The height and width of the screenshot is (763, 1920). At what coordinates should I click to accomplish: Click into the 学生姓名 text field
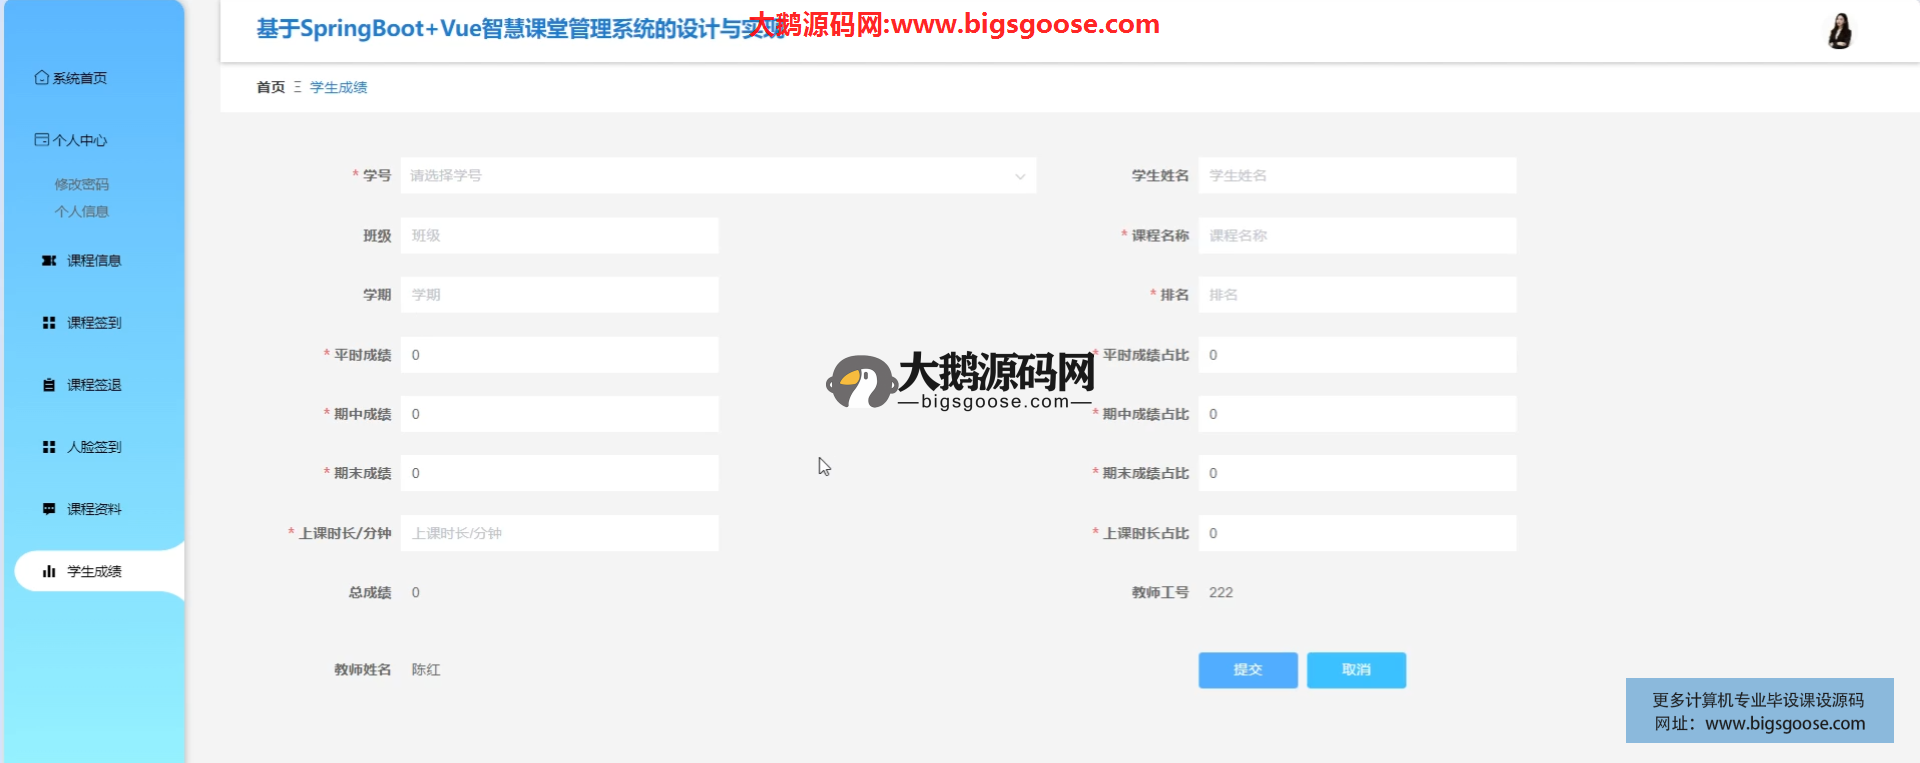[1356, 176]
